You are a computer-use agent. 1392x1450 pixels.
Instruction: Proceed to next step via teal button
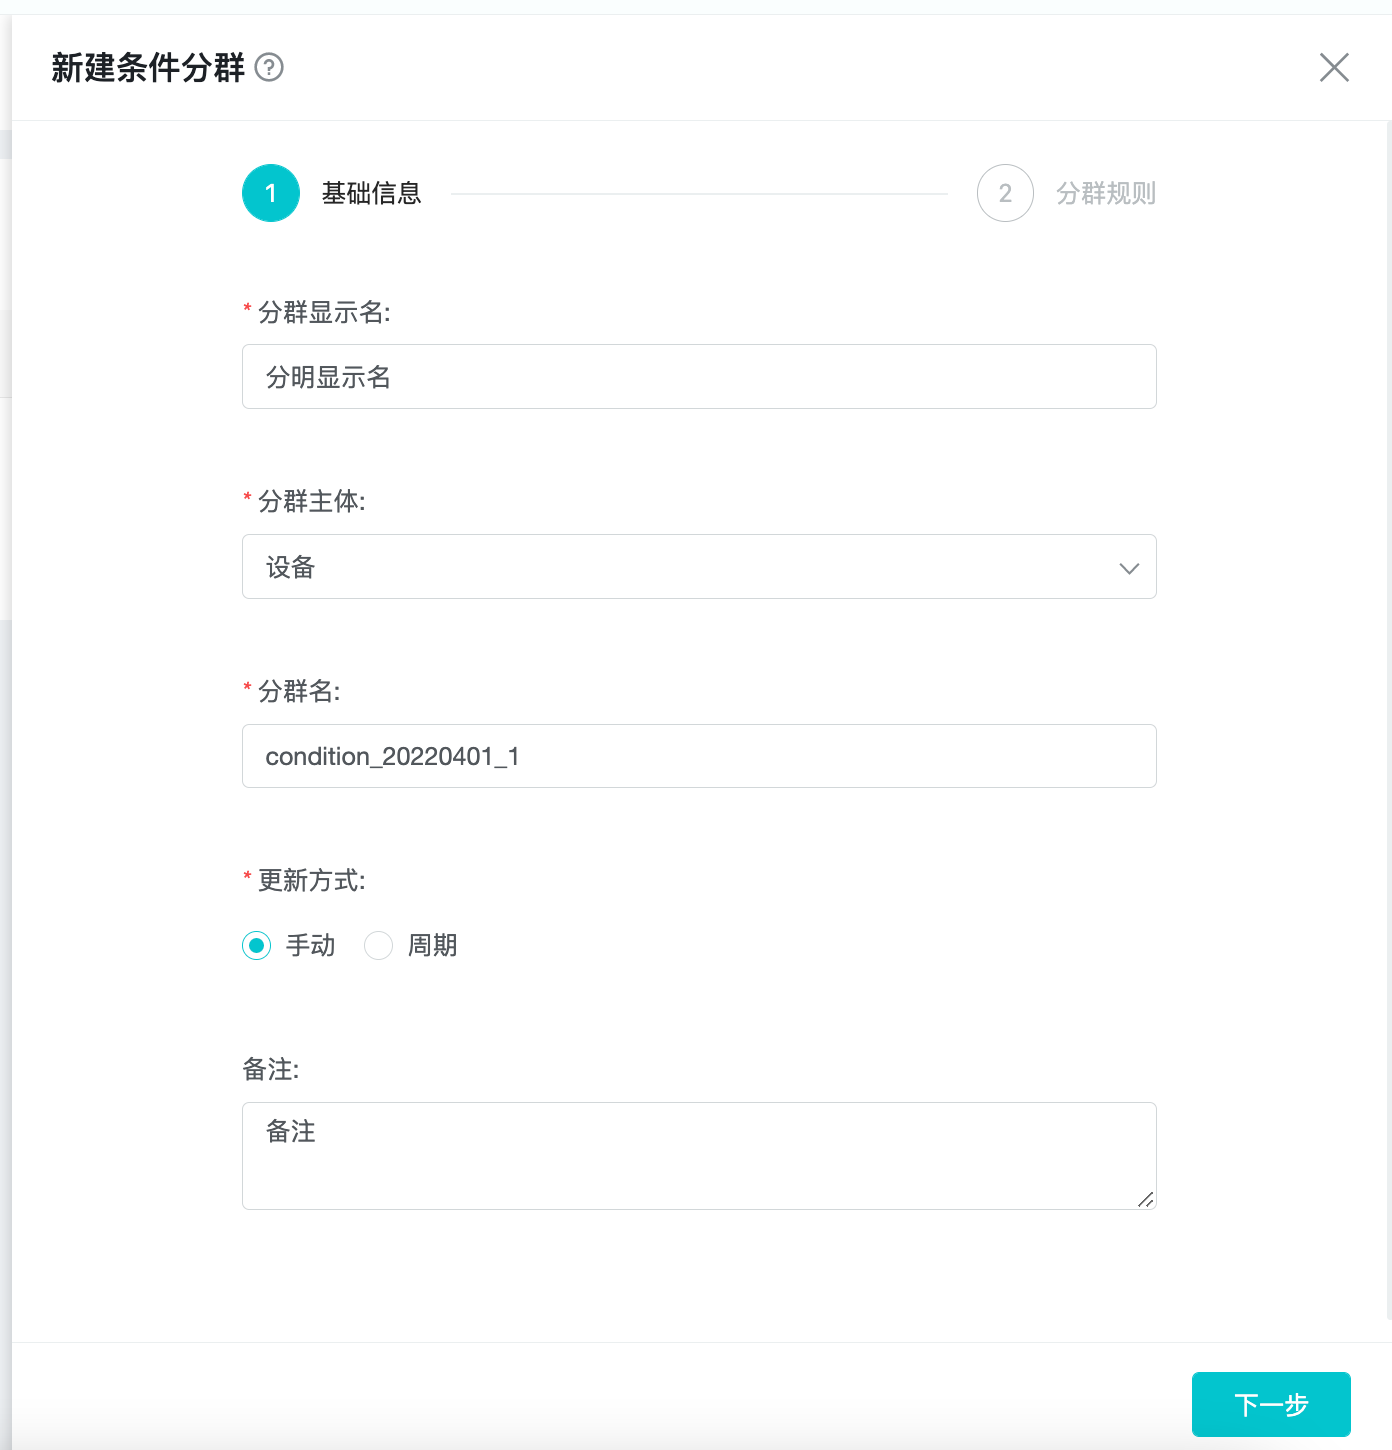[x=1270, y=1405]
